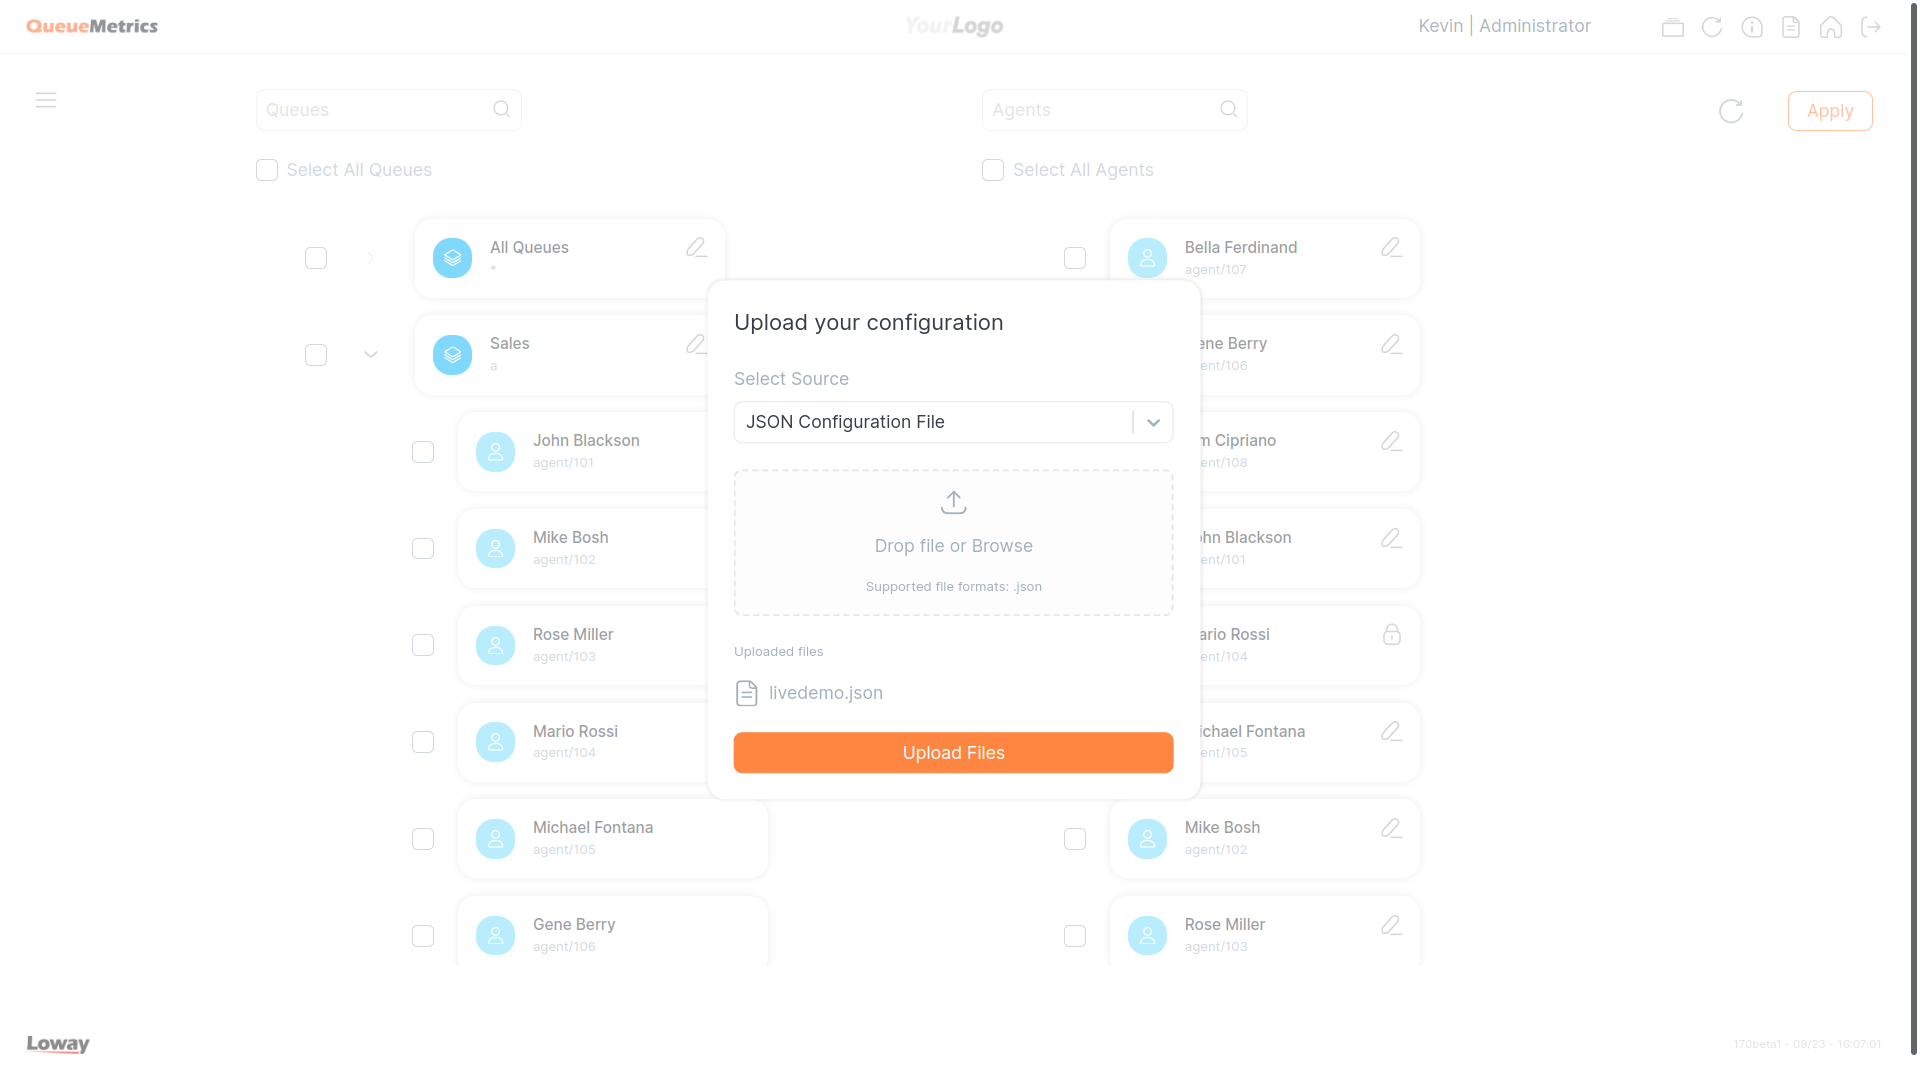Expand the Sales queue dropdown arrow
The width and height of the screenshot is (1920, 1080).
coord(371,353)
